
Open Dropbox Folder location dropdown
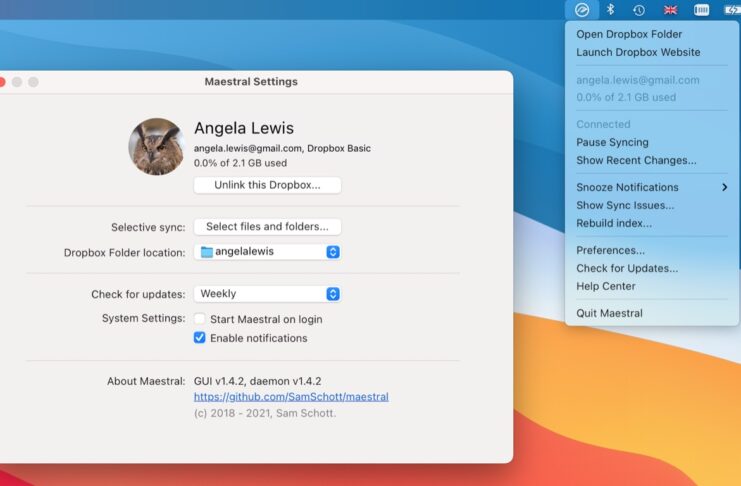(x=267, y=252)
